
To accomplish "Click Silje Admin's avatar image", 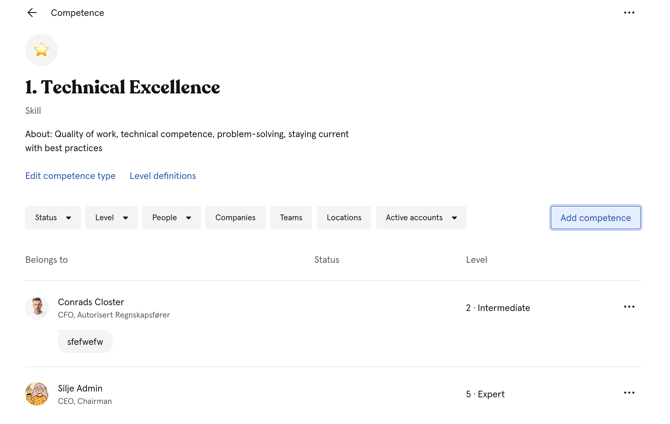I will pyautogui.click(x=37, y=394).
